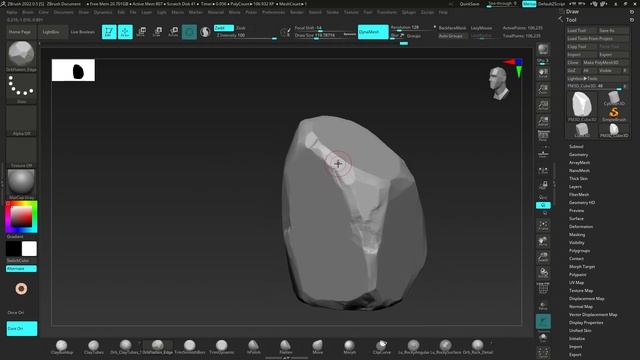Image resolution: width=640 pixels, height=360 pixels.
Task: Select the SimpleBrush tool thumbnail
Action: [x=614, y=113]
